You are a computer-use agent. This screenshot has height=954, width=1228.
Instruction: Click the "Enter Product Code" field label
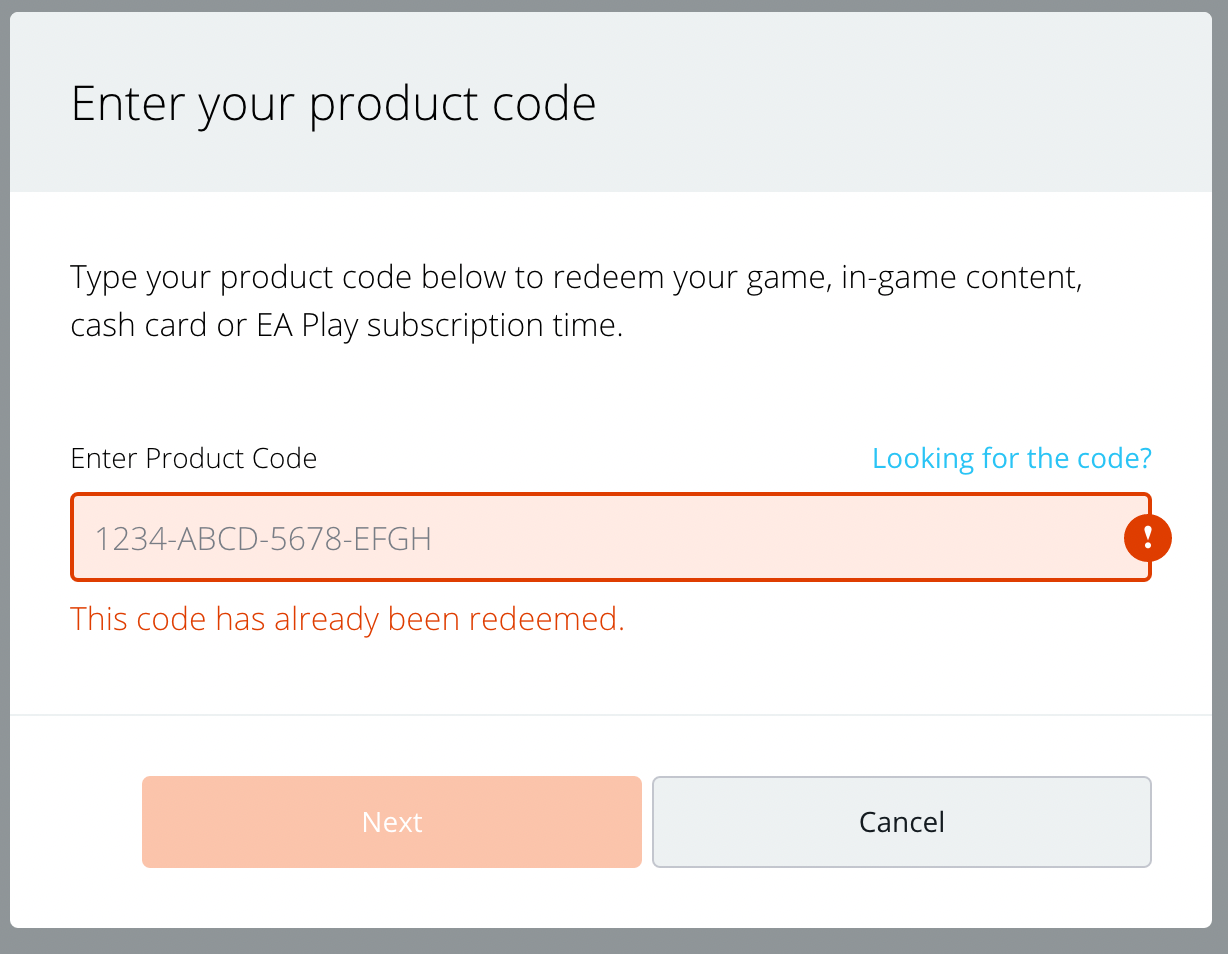coord(194,458)
